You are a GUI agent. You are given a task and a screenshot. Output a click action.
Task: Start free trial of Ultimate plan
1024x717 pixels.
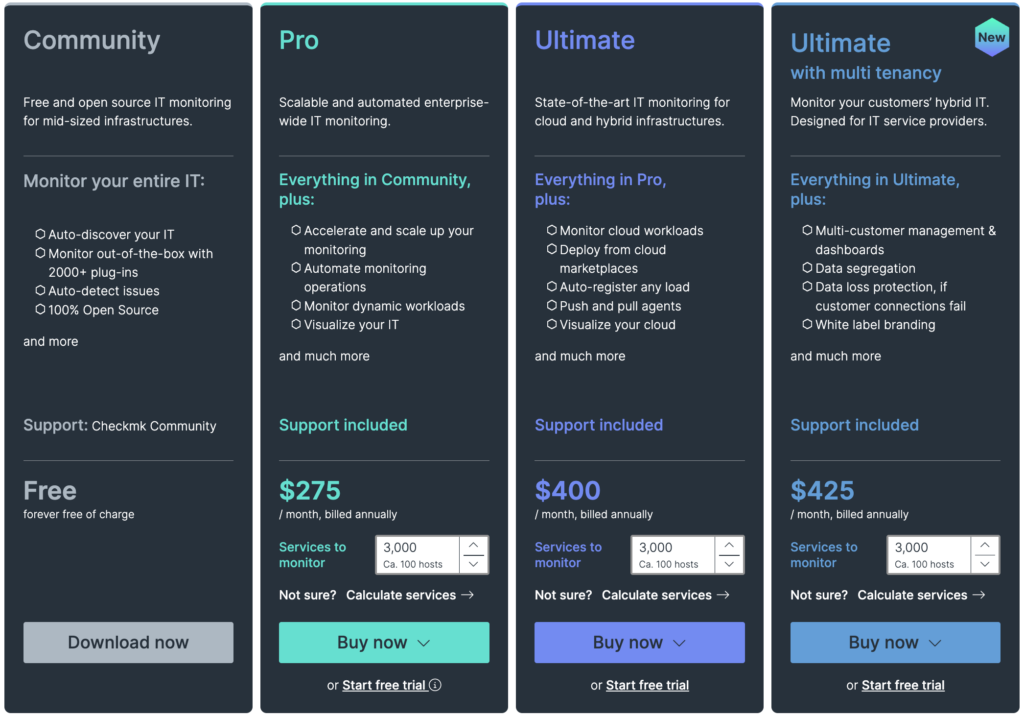tap(647, 686)
